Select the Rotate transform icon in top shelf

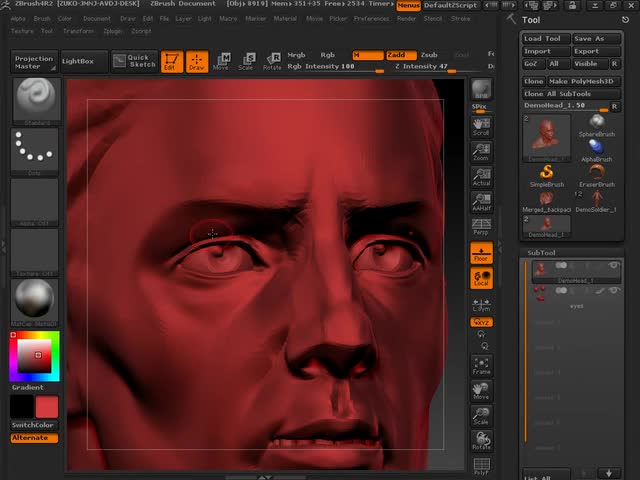tap(272, 62)
